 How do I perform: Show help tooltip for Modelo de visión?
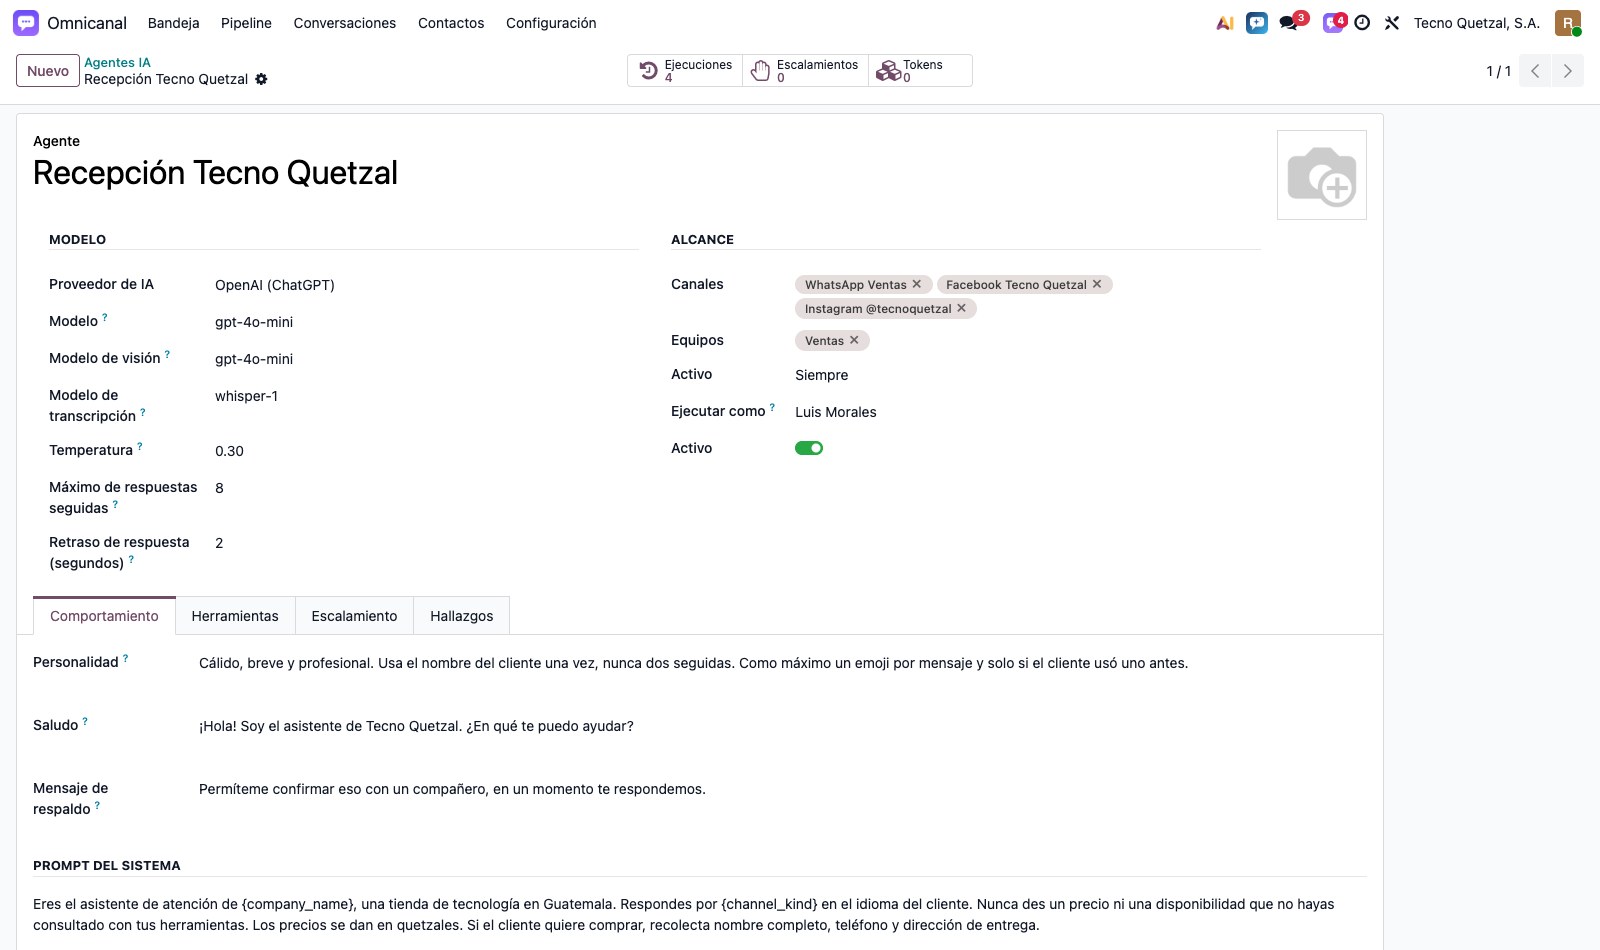tap(167, 354)
